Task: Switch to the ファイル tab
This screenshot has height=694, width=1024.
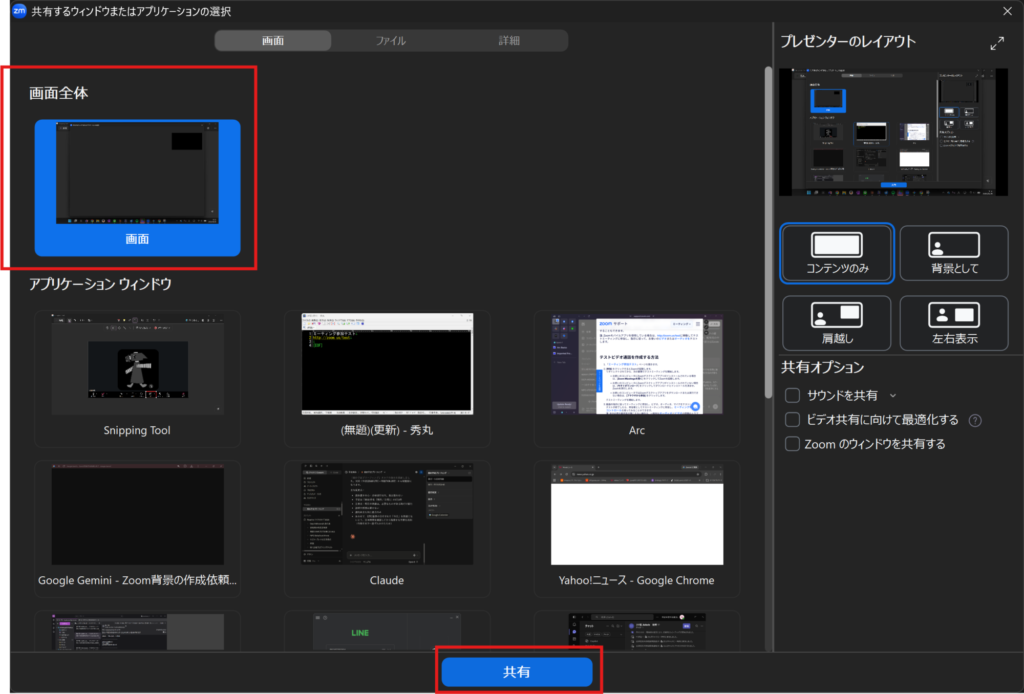Action: 391,40
